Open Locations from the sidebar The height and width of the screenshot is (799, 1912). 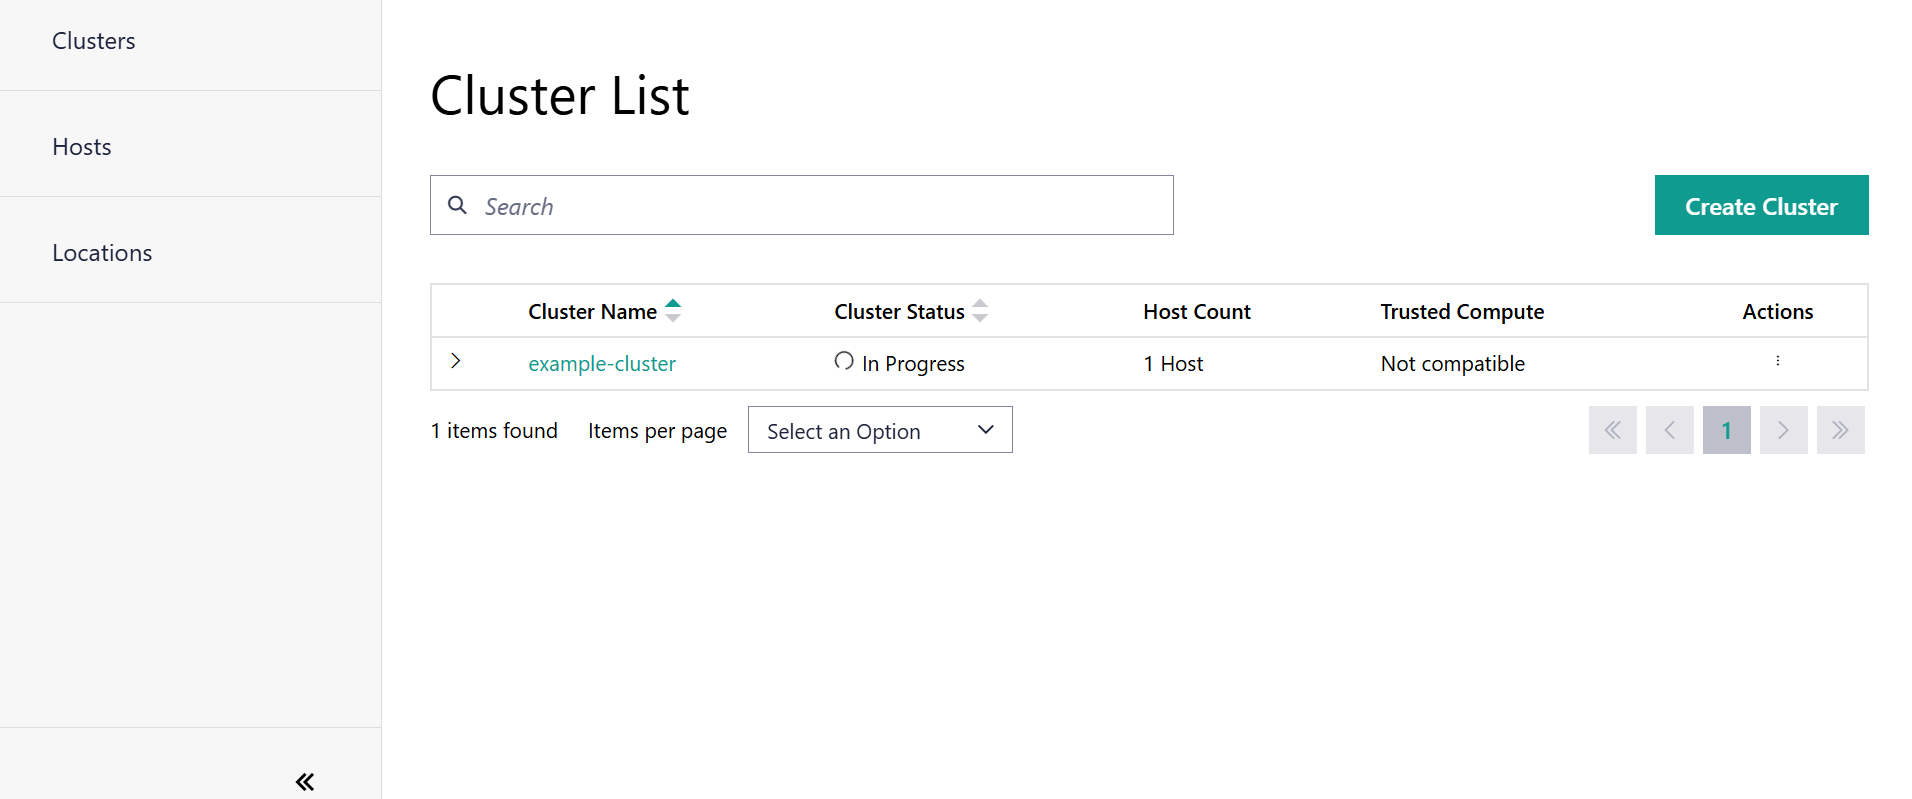tap(102, 253)
